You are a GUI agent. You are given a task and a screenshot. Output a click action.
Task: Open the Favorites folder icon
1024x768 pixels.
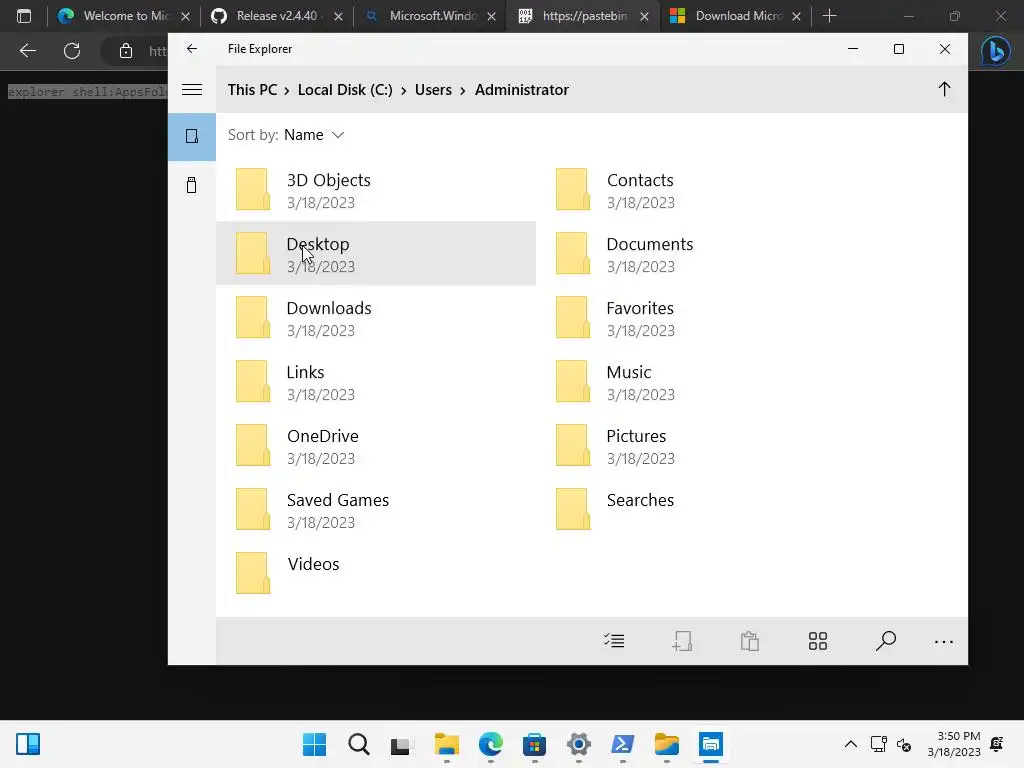(x=573, y=317)
